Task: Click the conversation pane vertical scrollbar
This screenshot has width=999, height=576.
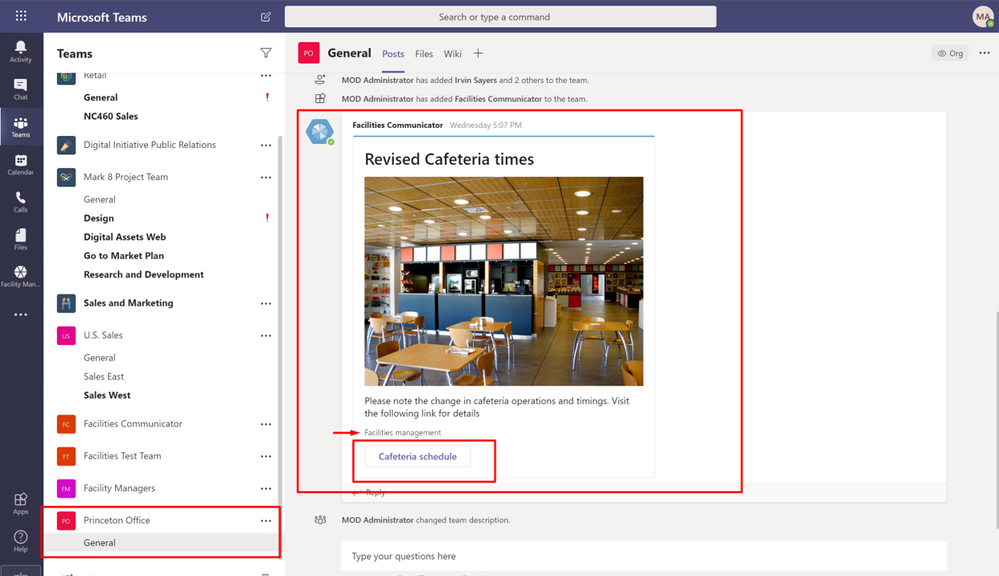Action: (996, 421)
